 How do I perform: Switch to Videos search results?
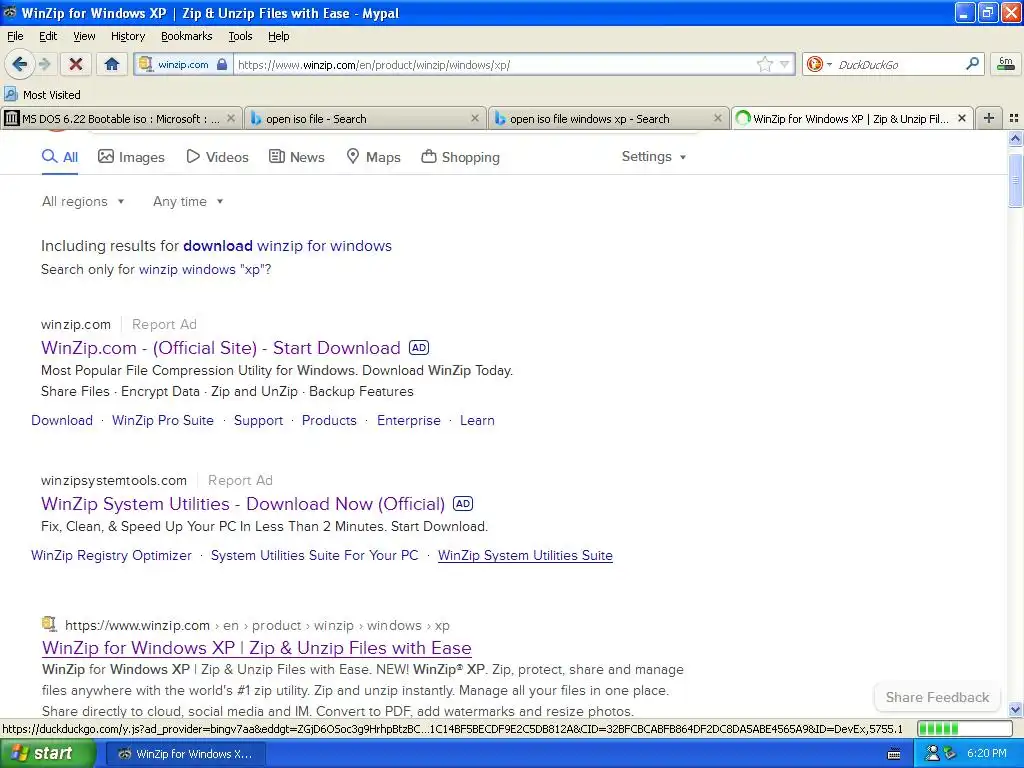(217, 157)
